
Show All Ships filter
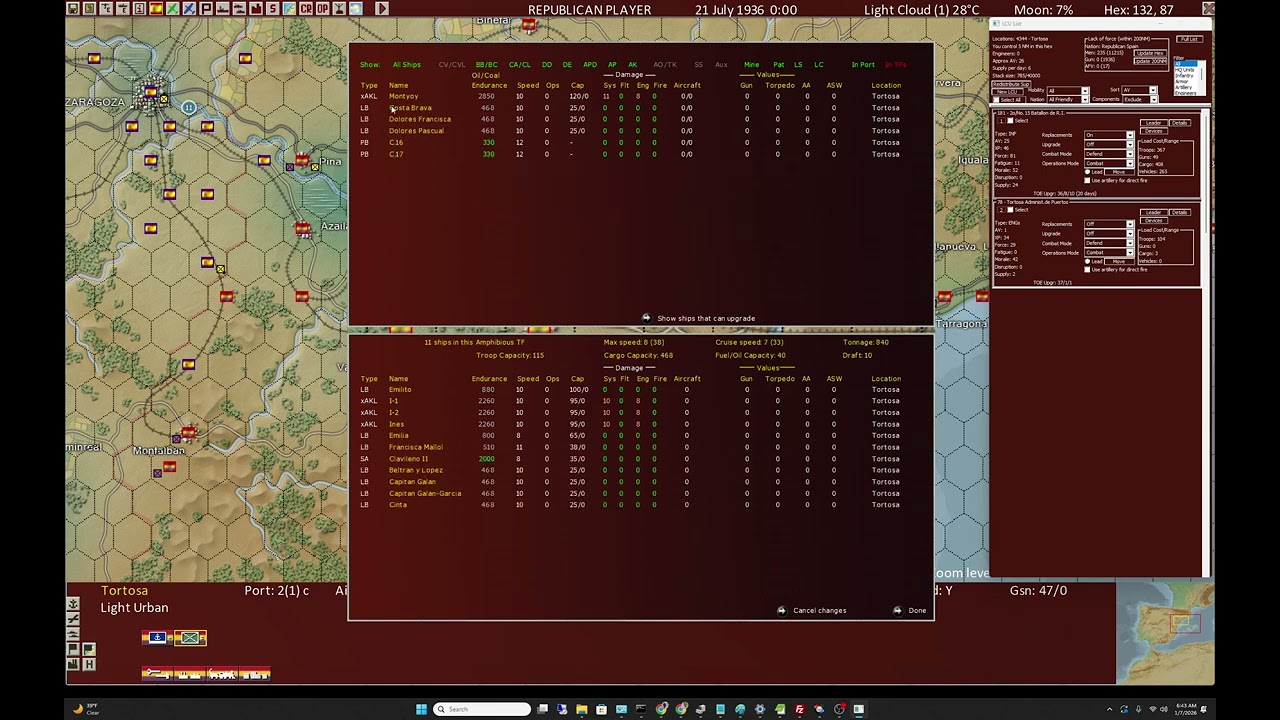pyautogui.click(x=407, y=65)
